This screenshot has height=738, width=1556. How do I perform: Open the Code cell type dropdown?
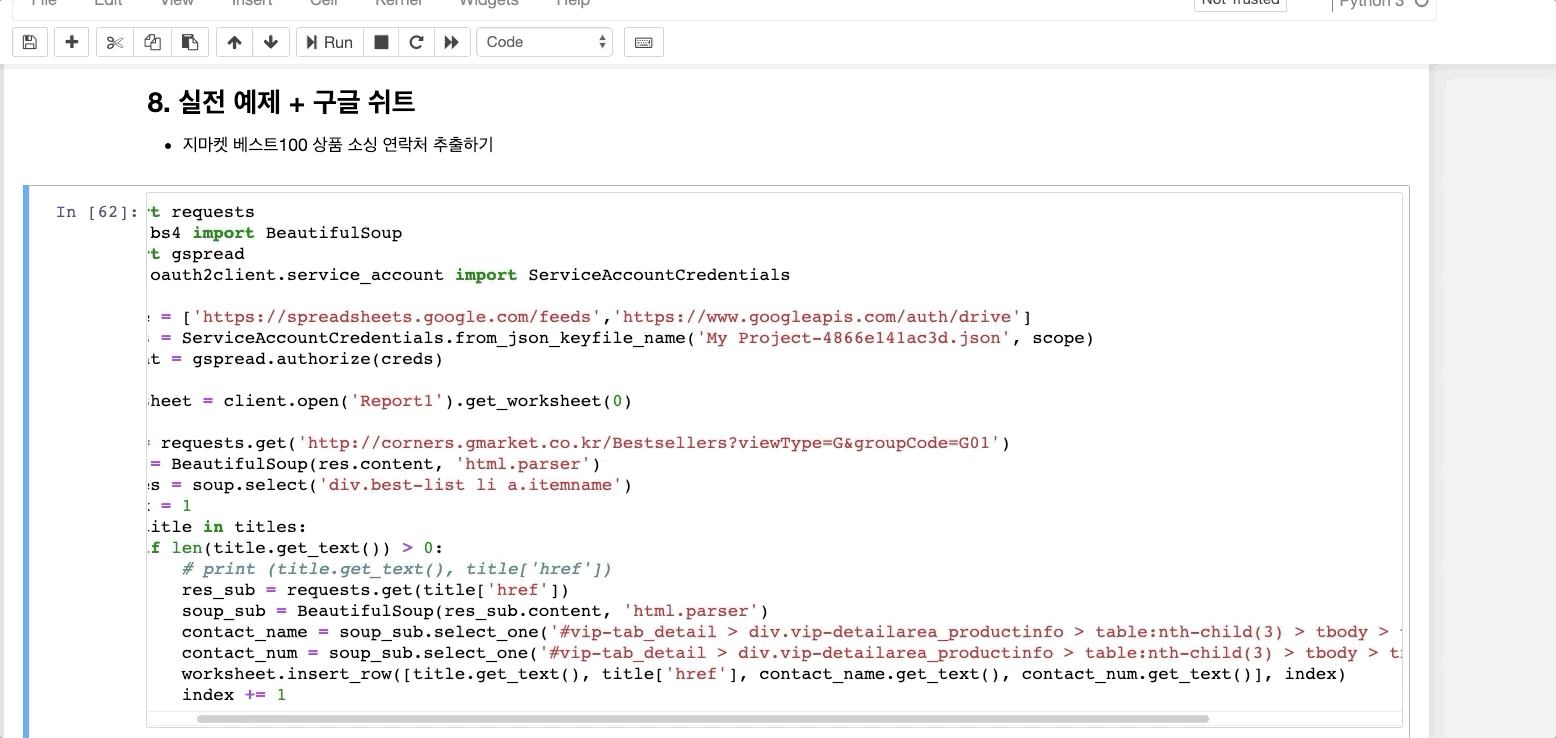pyautogui.click(x=545, y=42)
